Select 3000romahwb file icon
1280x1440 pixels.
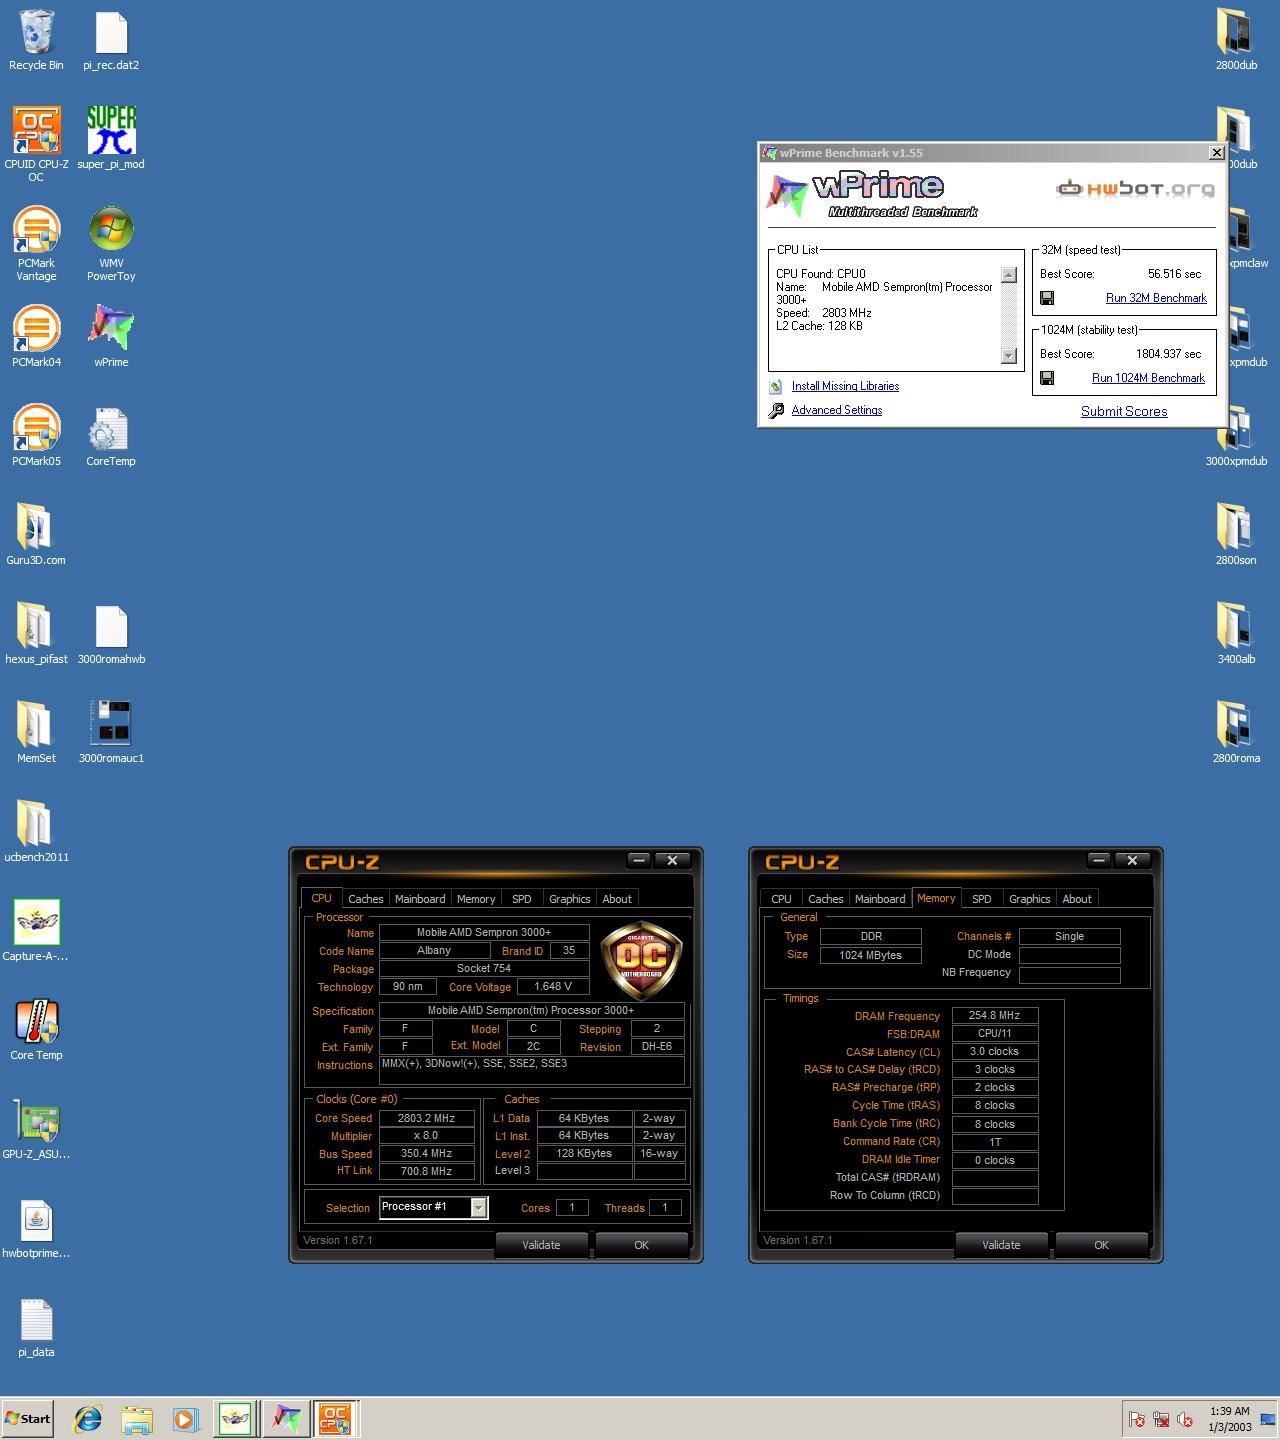click(111, 633)
